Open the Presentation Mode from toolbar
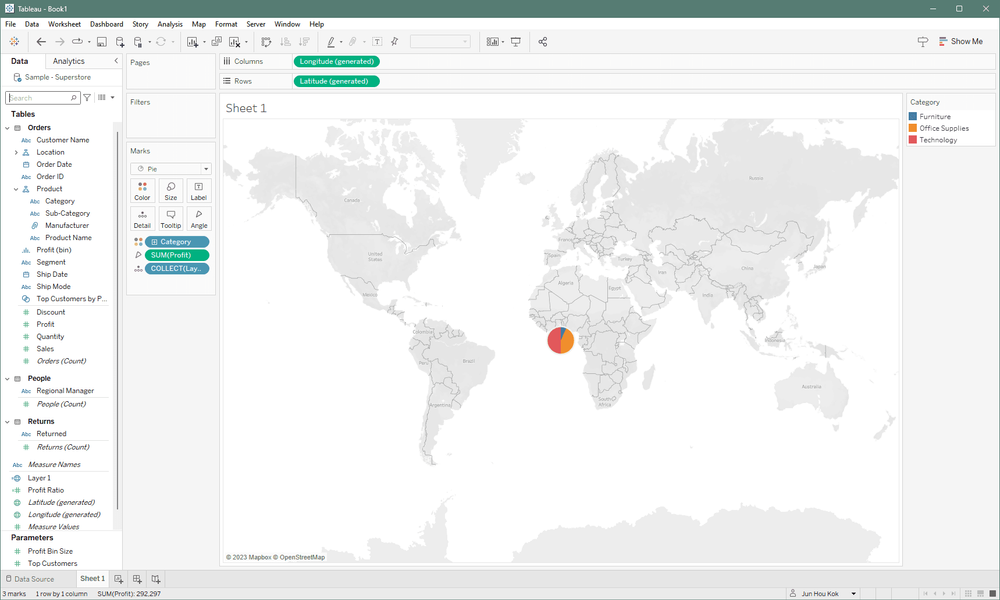The width and height of the screenshot is (1000, 600). pyautogui.click(x=516, y=42)
